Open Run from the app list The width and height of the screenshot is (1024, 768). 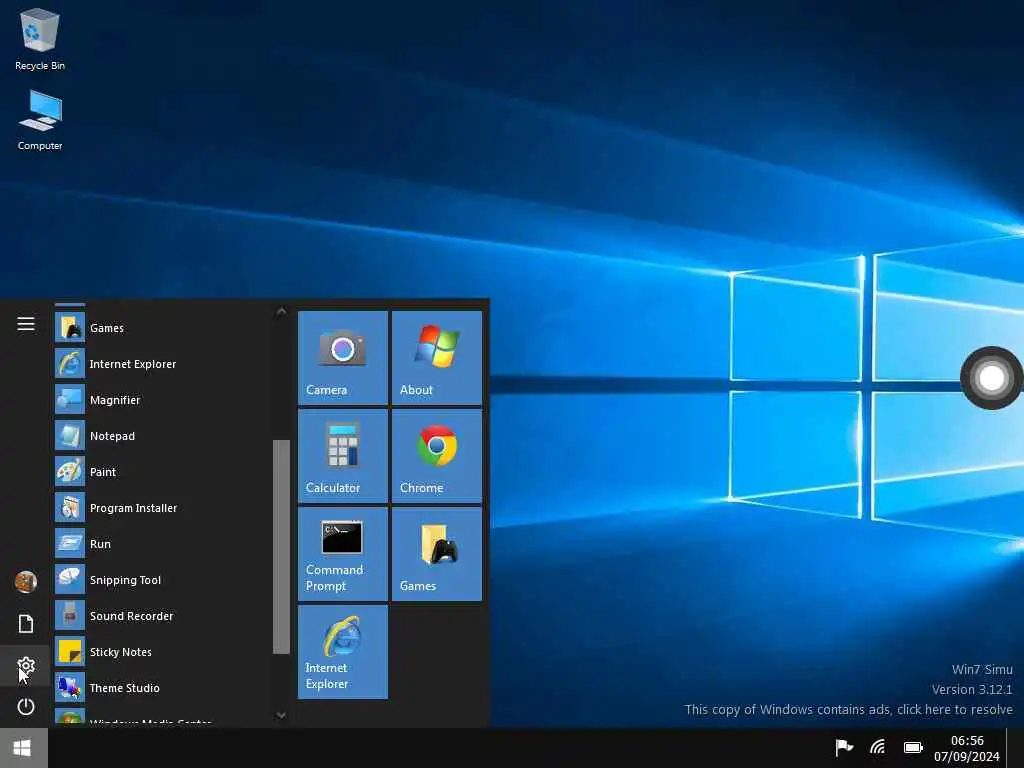coord(162,543)
